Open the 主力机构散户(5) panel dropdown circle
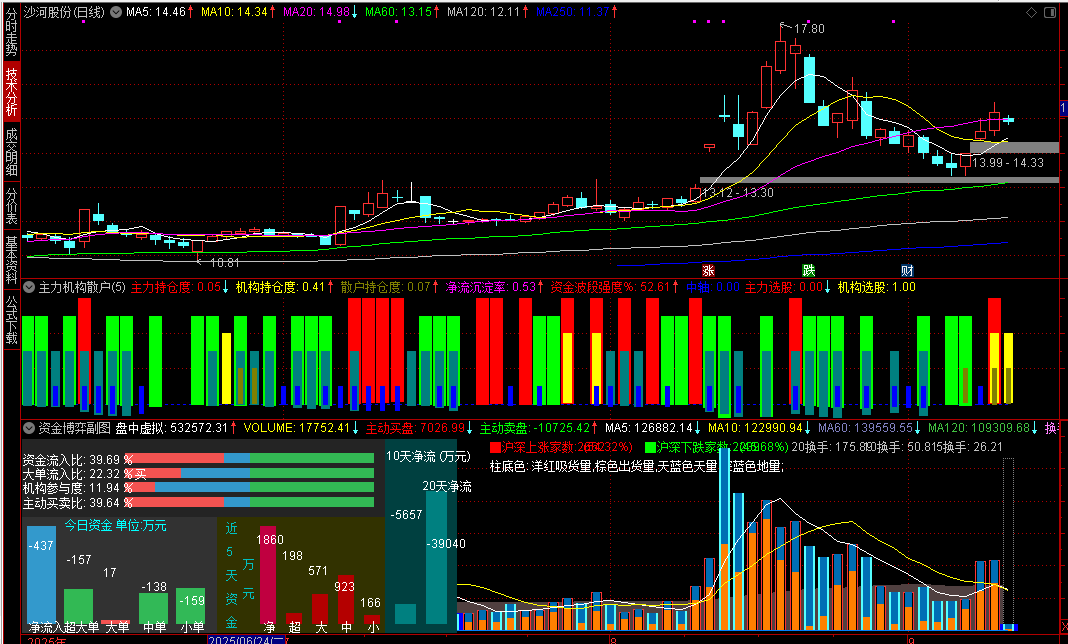Screen dimensions: 1068x644 [x=29, y=287]
